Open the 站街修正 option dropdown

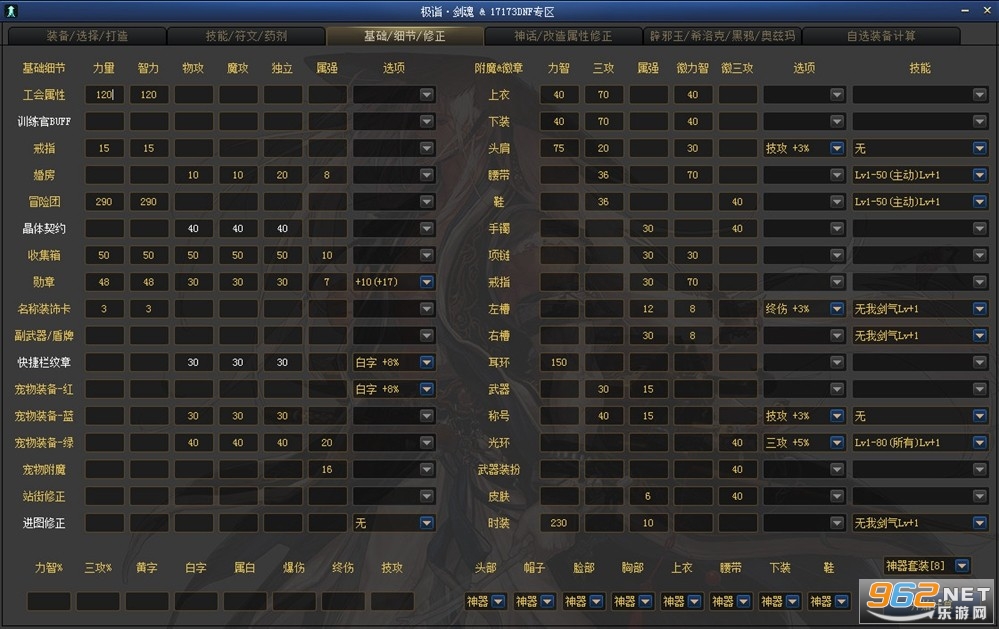tap(427, 496)
